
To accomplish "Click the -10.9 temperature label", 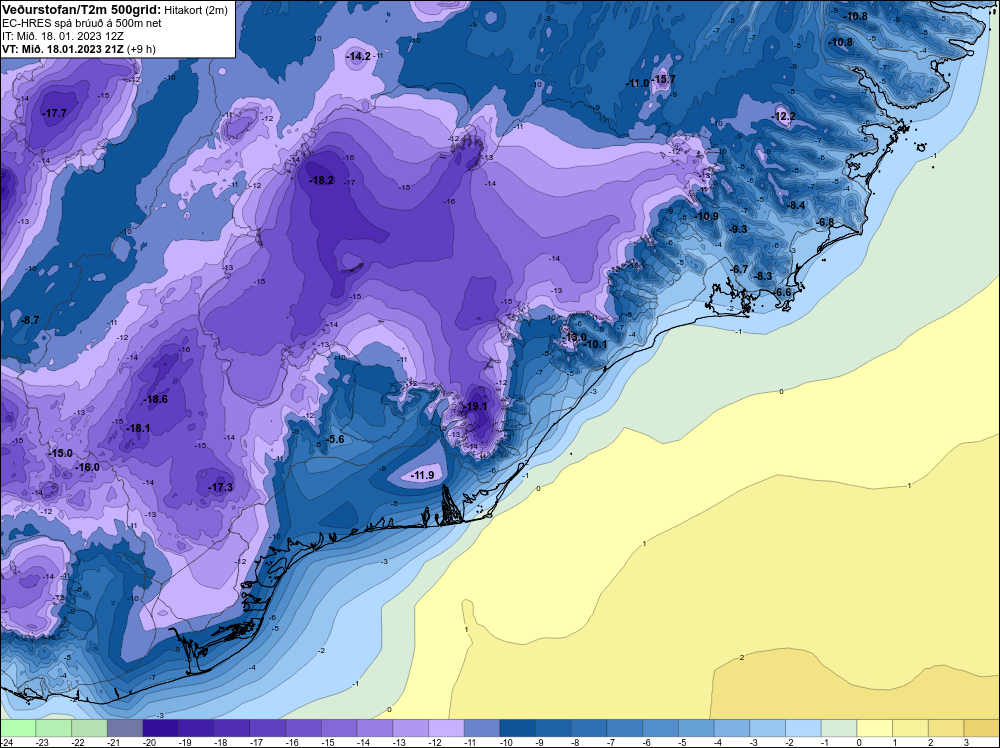I will point(706,216).
